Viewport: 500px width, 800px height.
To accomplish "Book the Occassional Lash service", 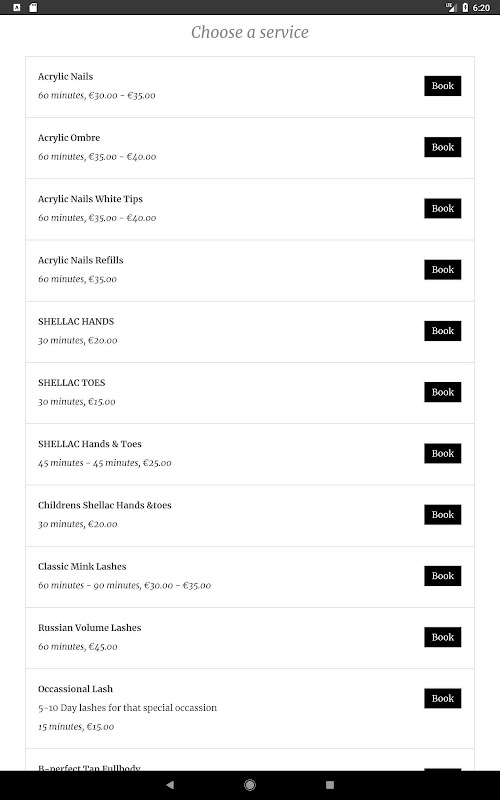I will (442, 698).
